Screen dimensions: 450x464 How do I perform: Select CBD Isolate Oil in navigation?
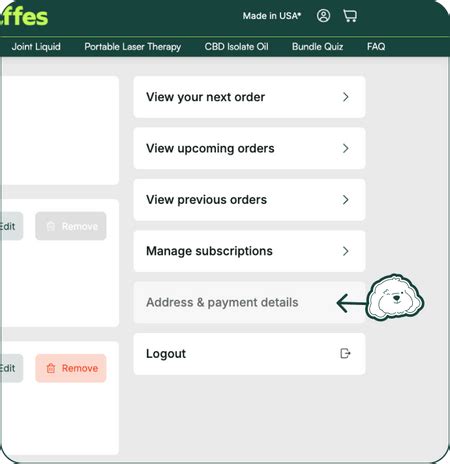tap(236, 47)
